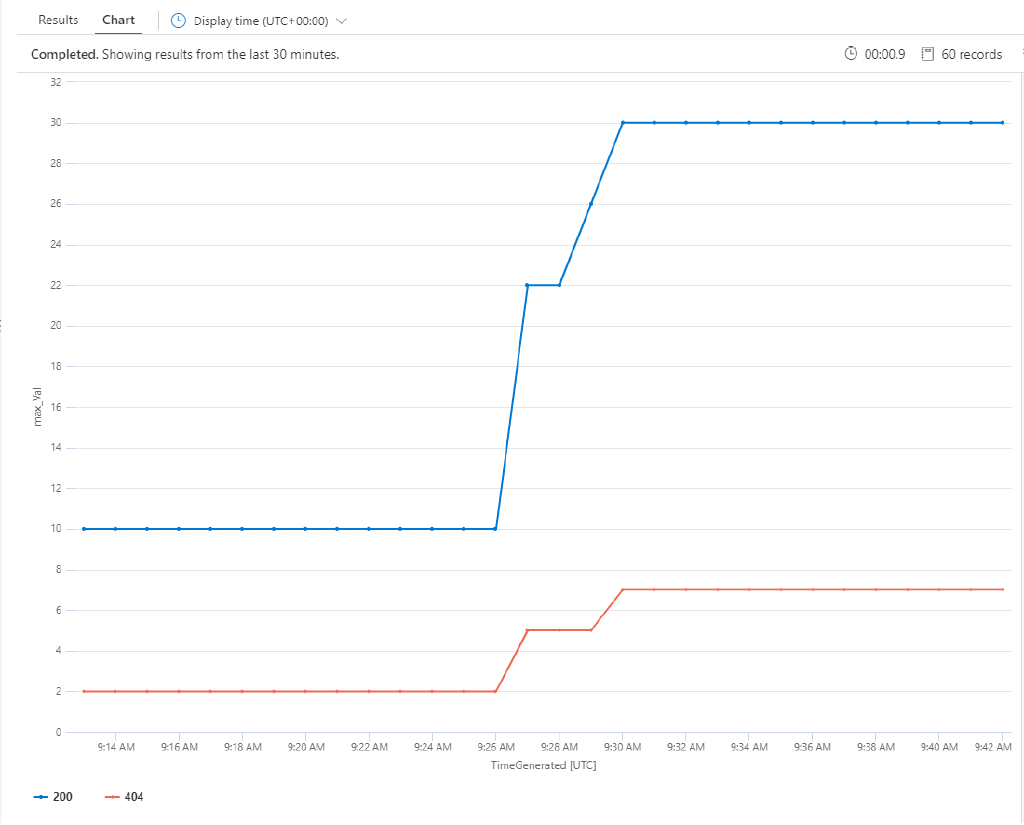1024x825 pixels.
Task: Click the blue line marker for 200
Action: 42,796
